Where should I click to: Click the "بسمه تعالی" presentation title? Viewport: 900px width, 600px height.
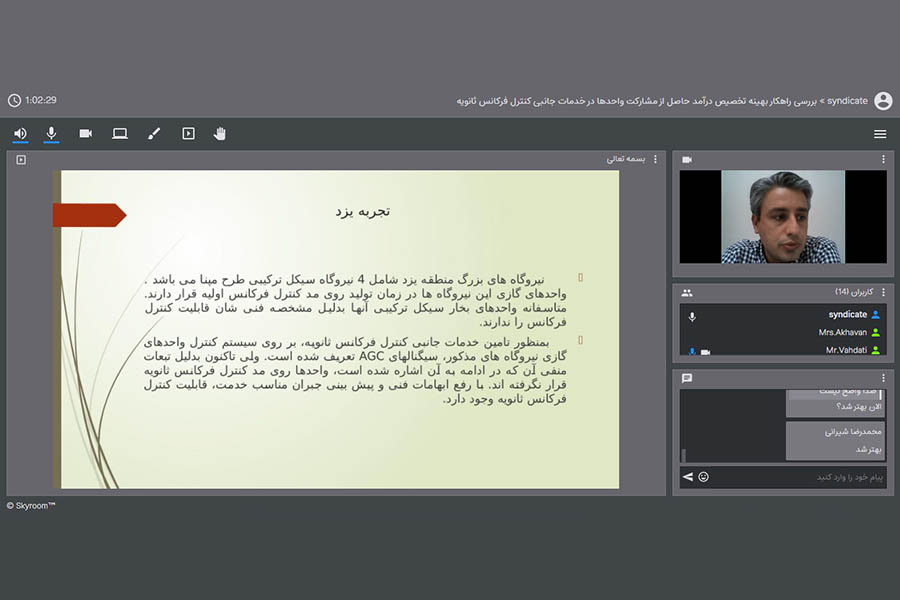626,159
